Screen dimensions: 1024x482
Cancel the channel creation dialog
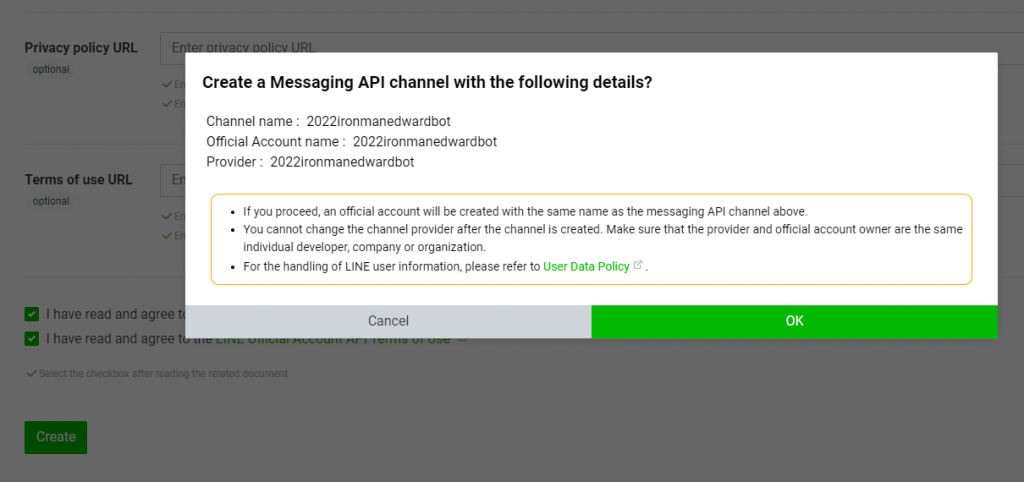tap(388, 321)
